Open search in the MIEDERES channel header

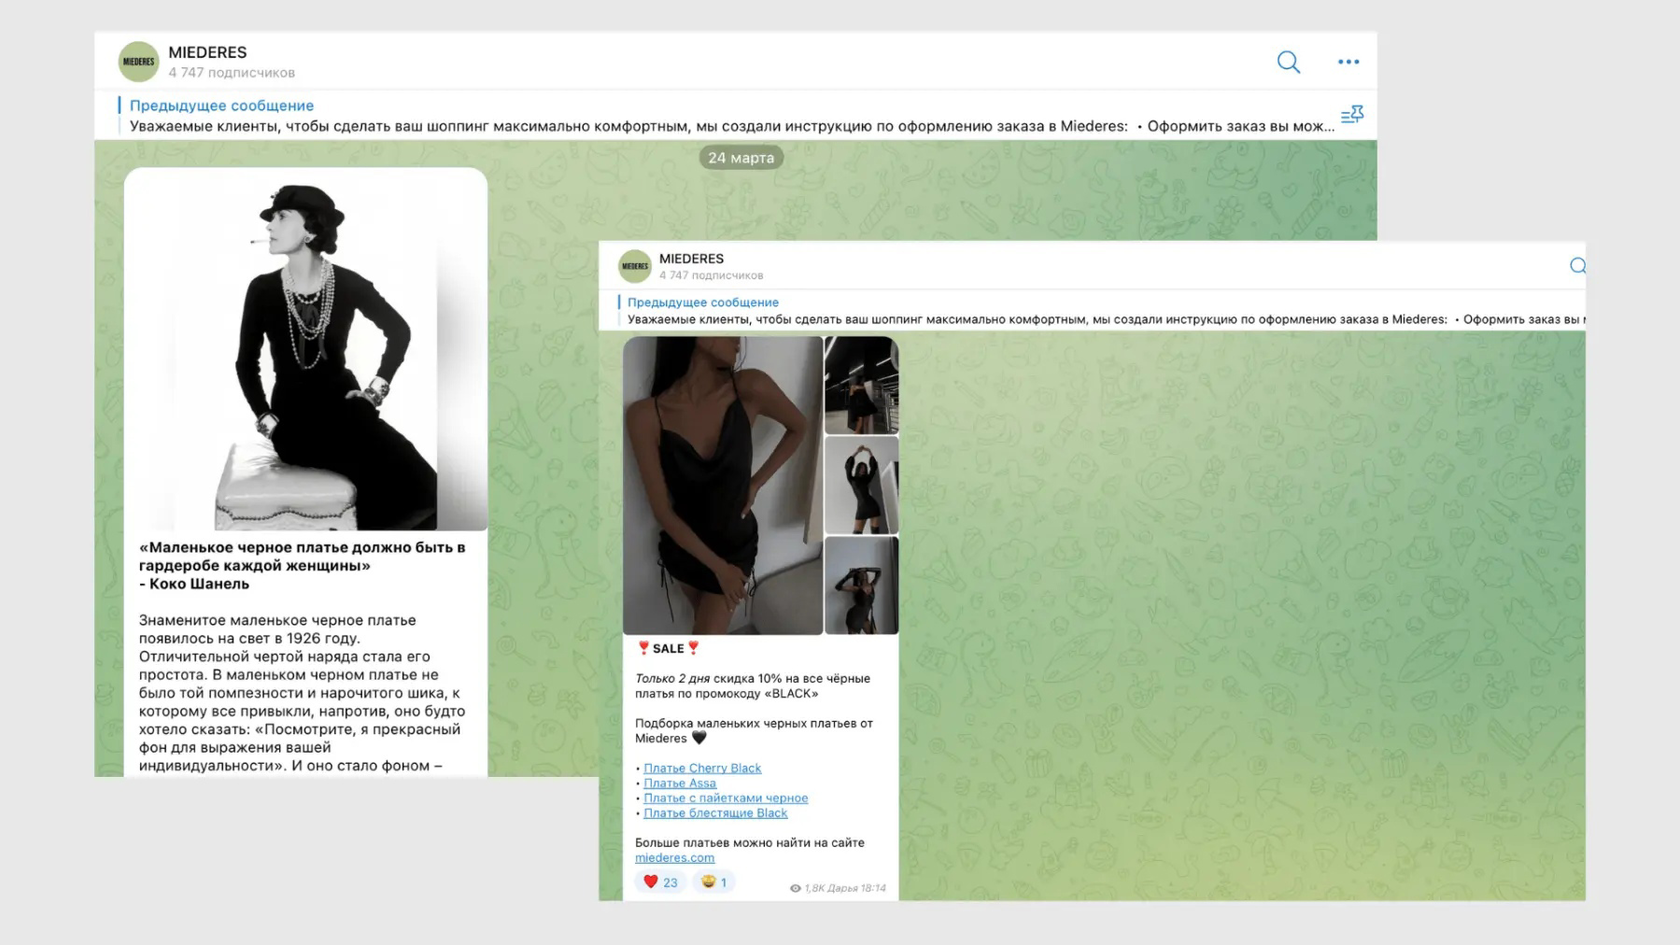point(1288,62)
